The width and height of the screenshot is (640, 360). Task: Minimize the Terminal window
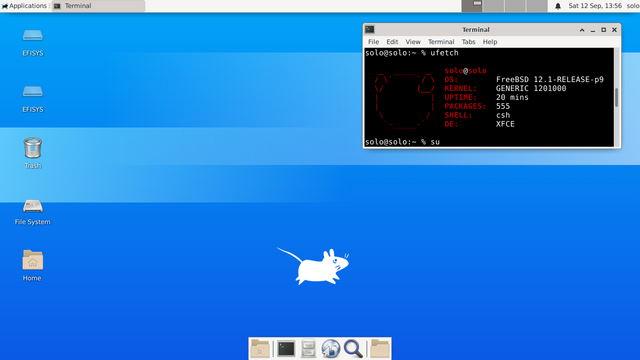pyautogui.click(x=593, y=30)
